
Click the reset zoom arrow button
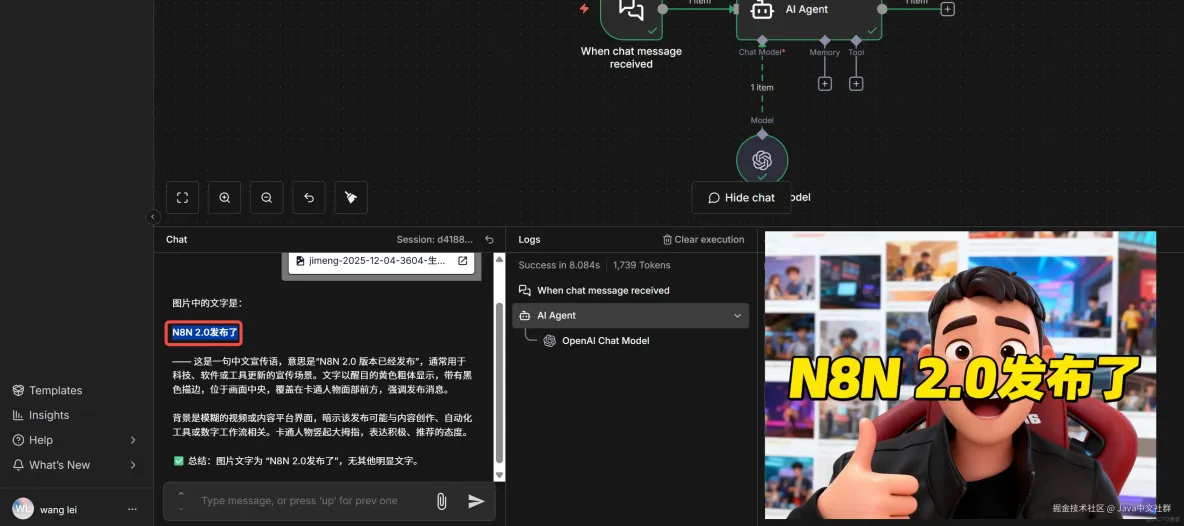point(309,198)
